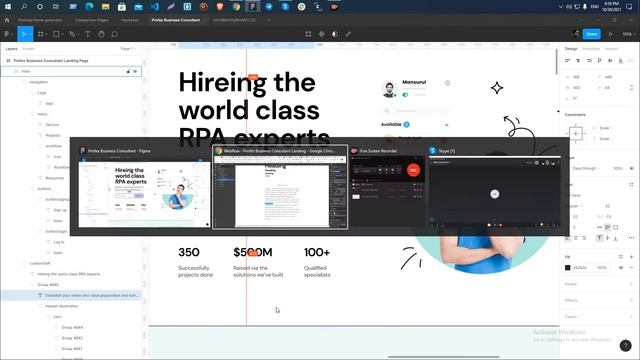Add a new fill with plus icon

click(631, 257)
